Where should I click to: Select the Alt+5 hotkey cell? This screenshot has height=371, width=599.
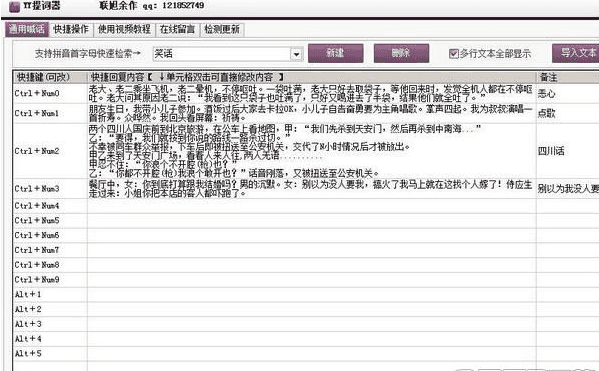[50, 354]
